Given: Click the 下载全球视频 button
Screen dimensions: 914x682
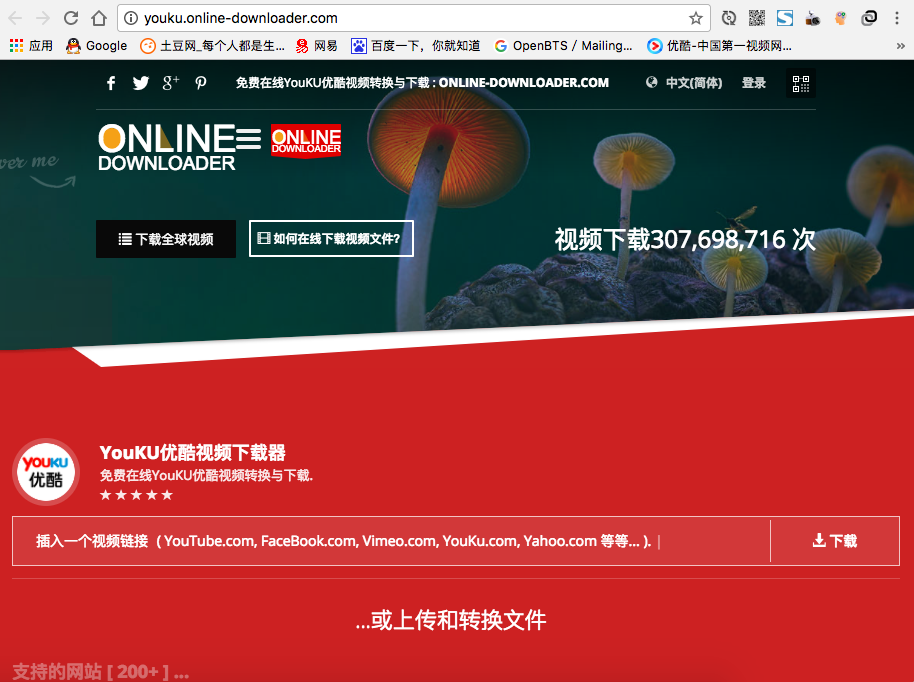Looking at the screenshot, I should point(166,240).
